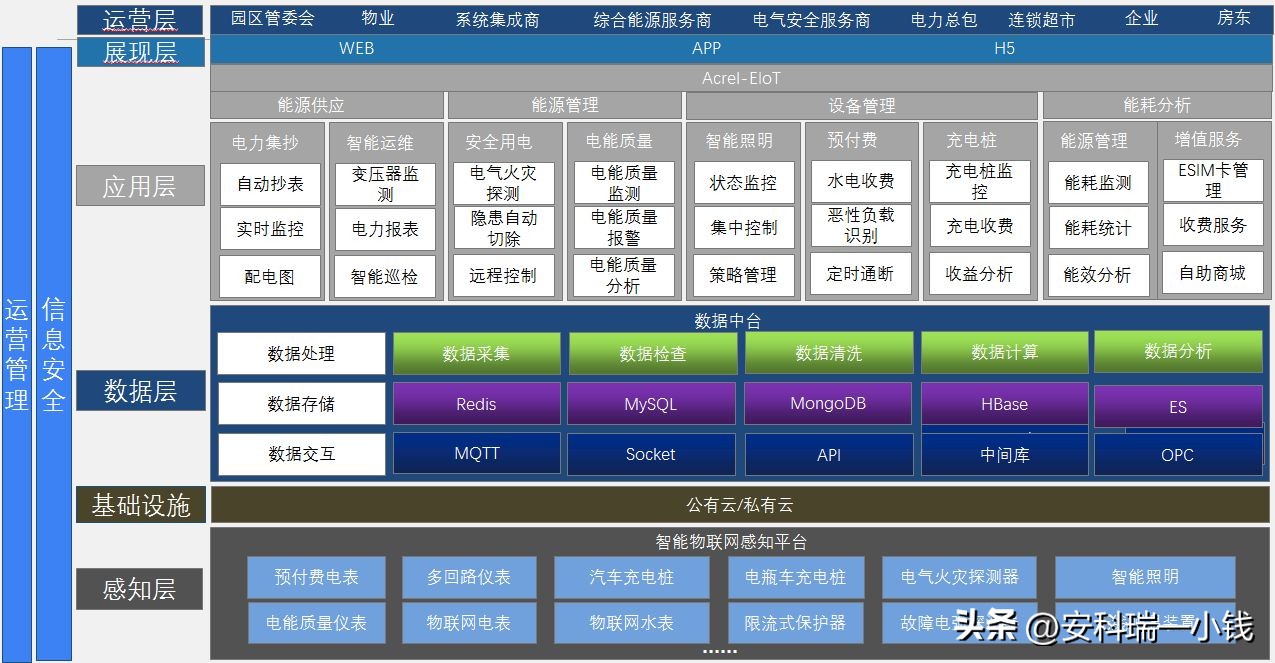This screenshot has width=1275, height=663.
Task: Expand the 设备管理 section header
Action: (860, 104)
